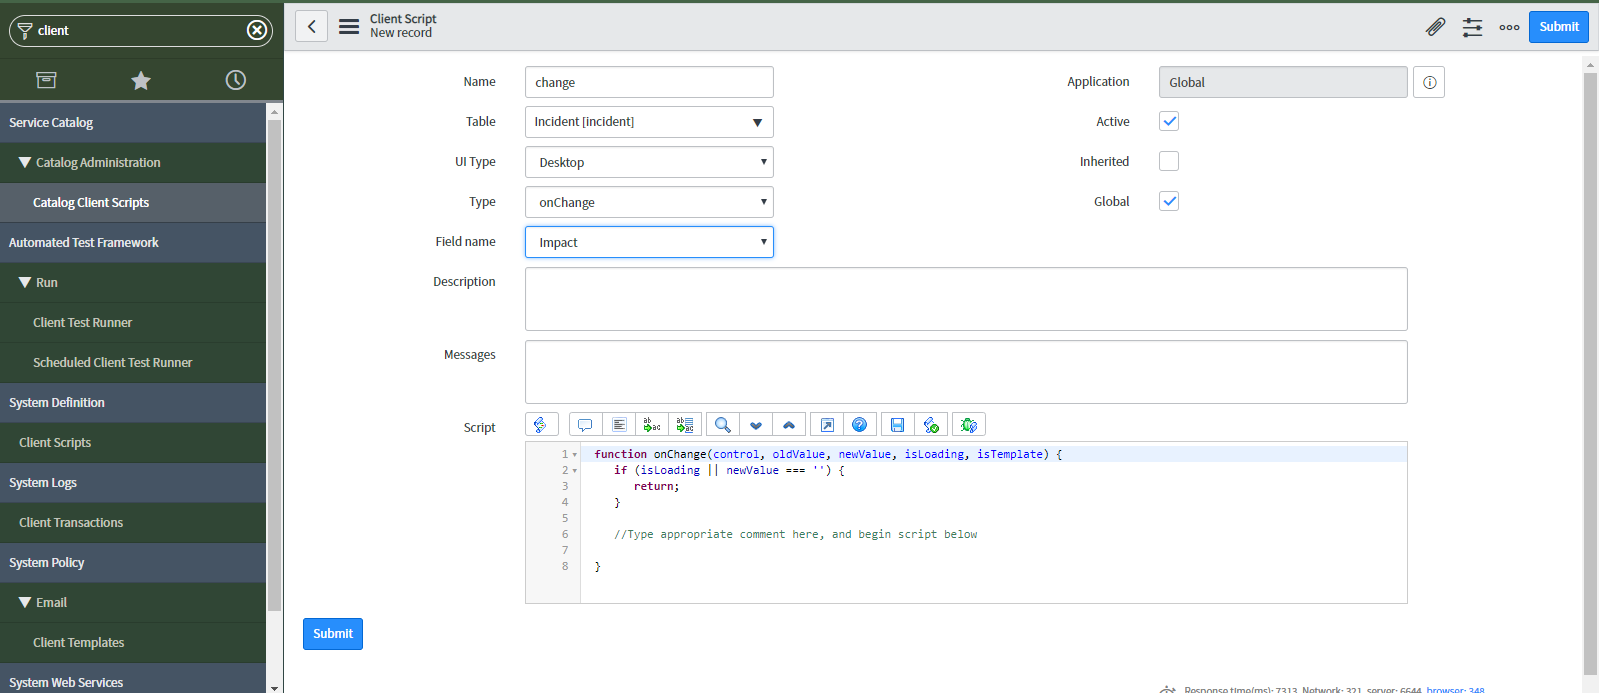Click the comment line in script
This screenshot has height=693, width=1599.
coord(795,535)
